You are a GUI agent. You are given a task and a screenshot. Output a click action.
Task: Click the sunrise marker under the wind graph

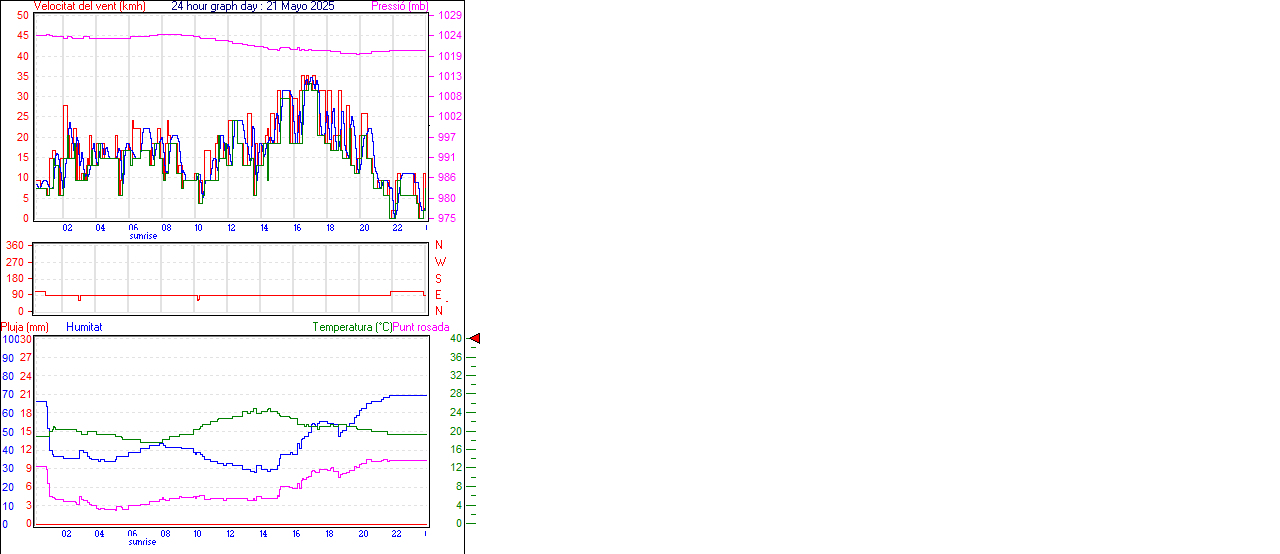click(x=143, y=236)
